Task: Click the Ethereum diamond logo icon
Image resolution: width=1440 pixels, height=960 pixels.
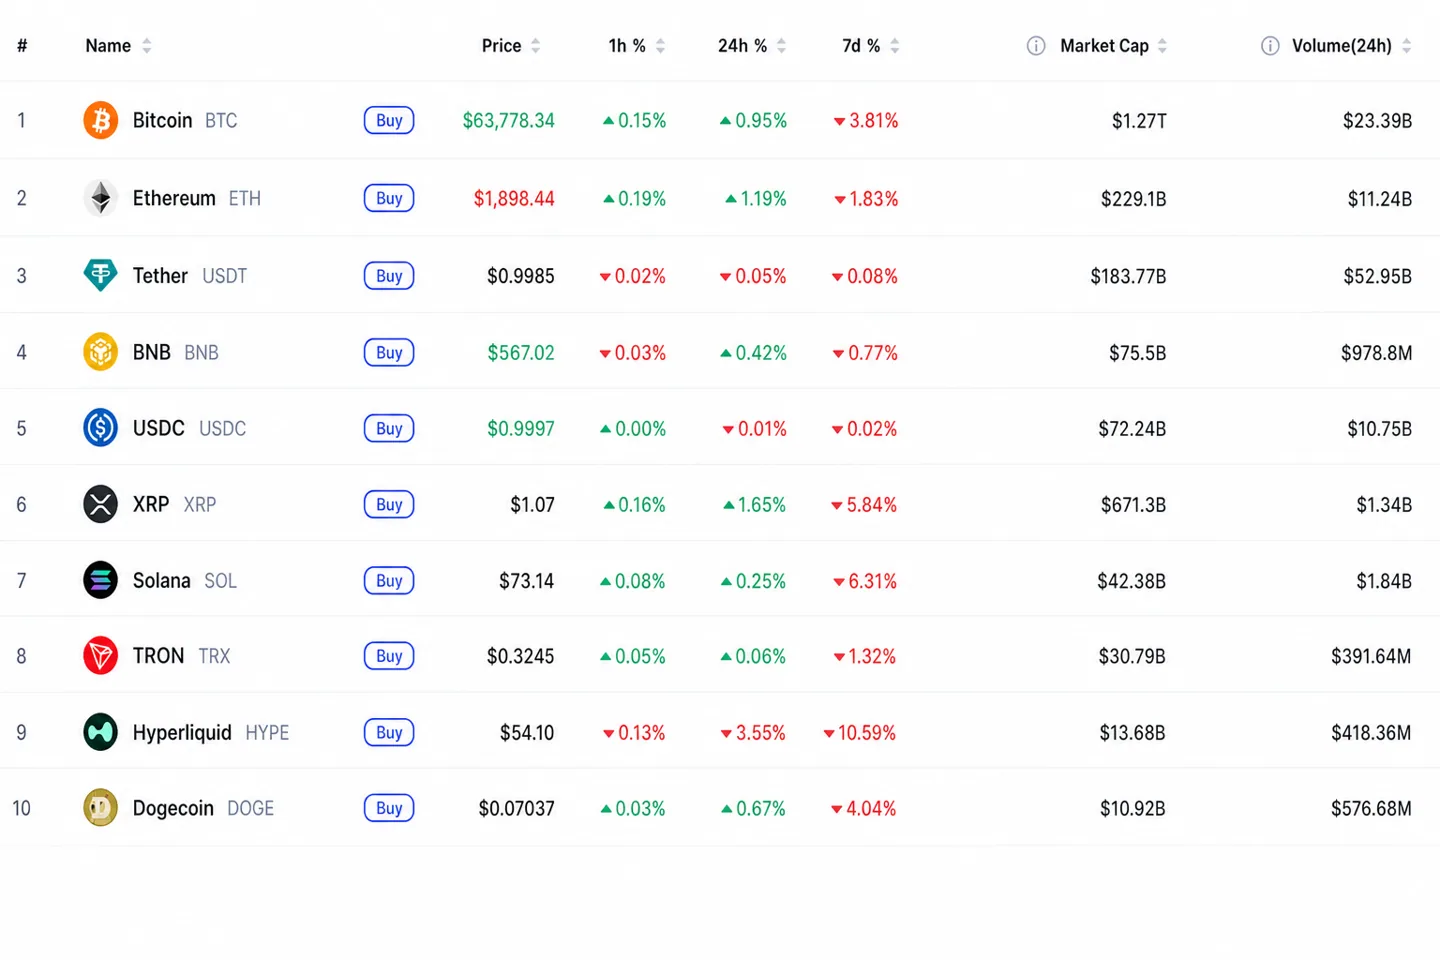Action: pyautogui.click(x=100, y=198)
